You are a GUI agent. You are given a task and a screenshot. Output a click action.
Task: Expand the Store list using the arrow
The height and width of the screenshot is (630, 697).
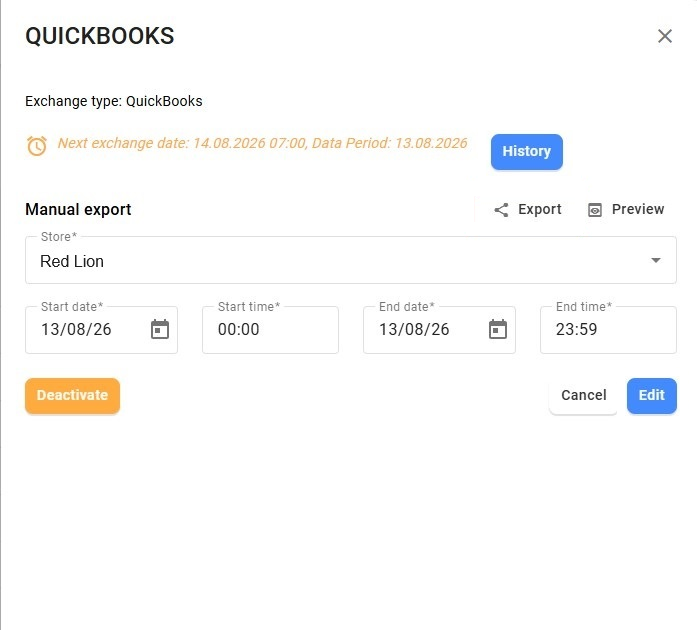(x=656, y=261)
